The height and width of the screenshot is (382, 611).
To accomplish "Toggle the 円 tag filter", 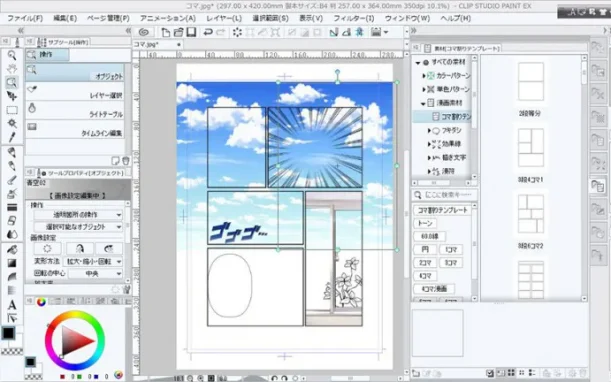I will pyautogui.click(x=425, y=249).
